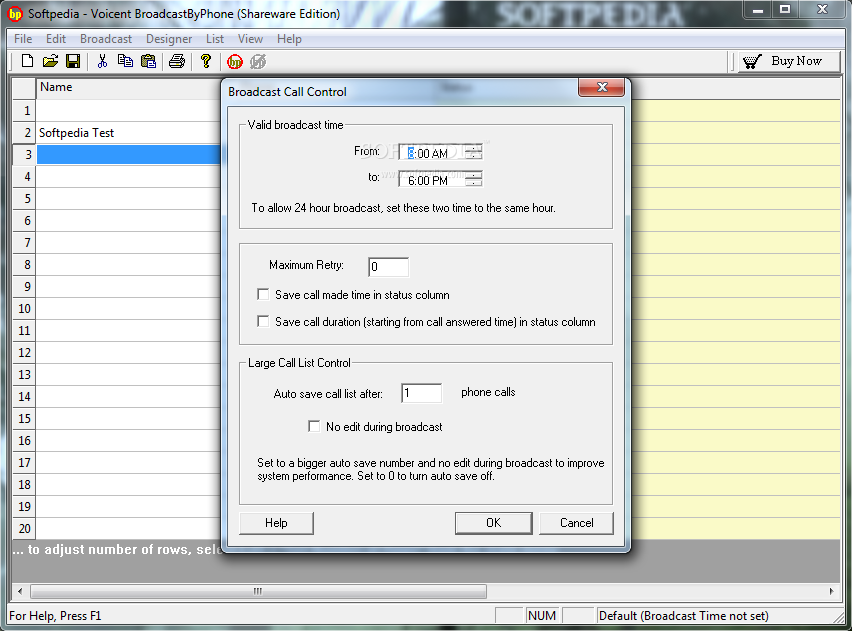
Task: Select row header 10
Action: click(x=24, y=309)
